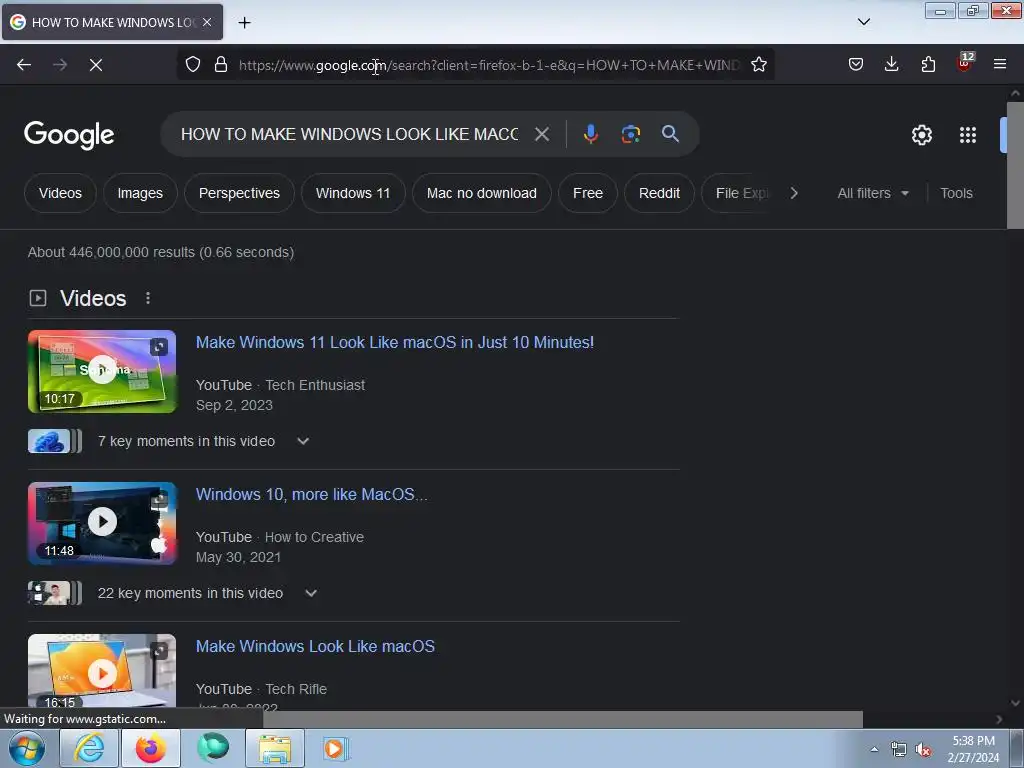This screenshot has width=1024, height=768.
Task: Open the search Tools option
Action: [x=956, y=193]
